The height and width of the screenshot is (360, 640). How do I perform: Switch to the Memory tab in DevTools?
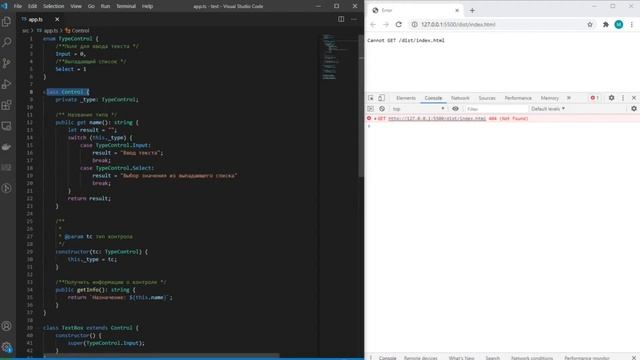coord(549,98)
